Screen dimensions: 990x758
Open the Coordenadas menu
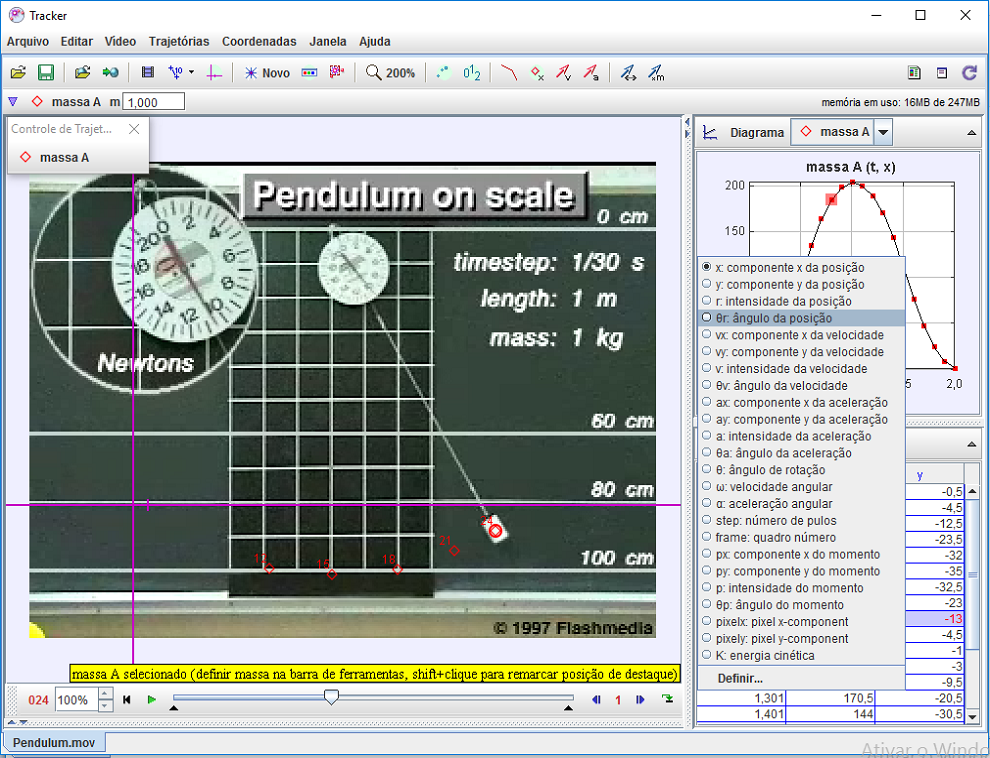(259, 42)
